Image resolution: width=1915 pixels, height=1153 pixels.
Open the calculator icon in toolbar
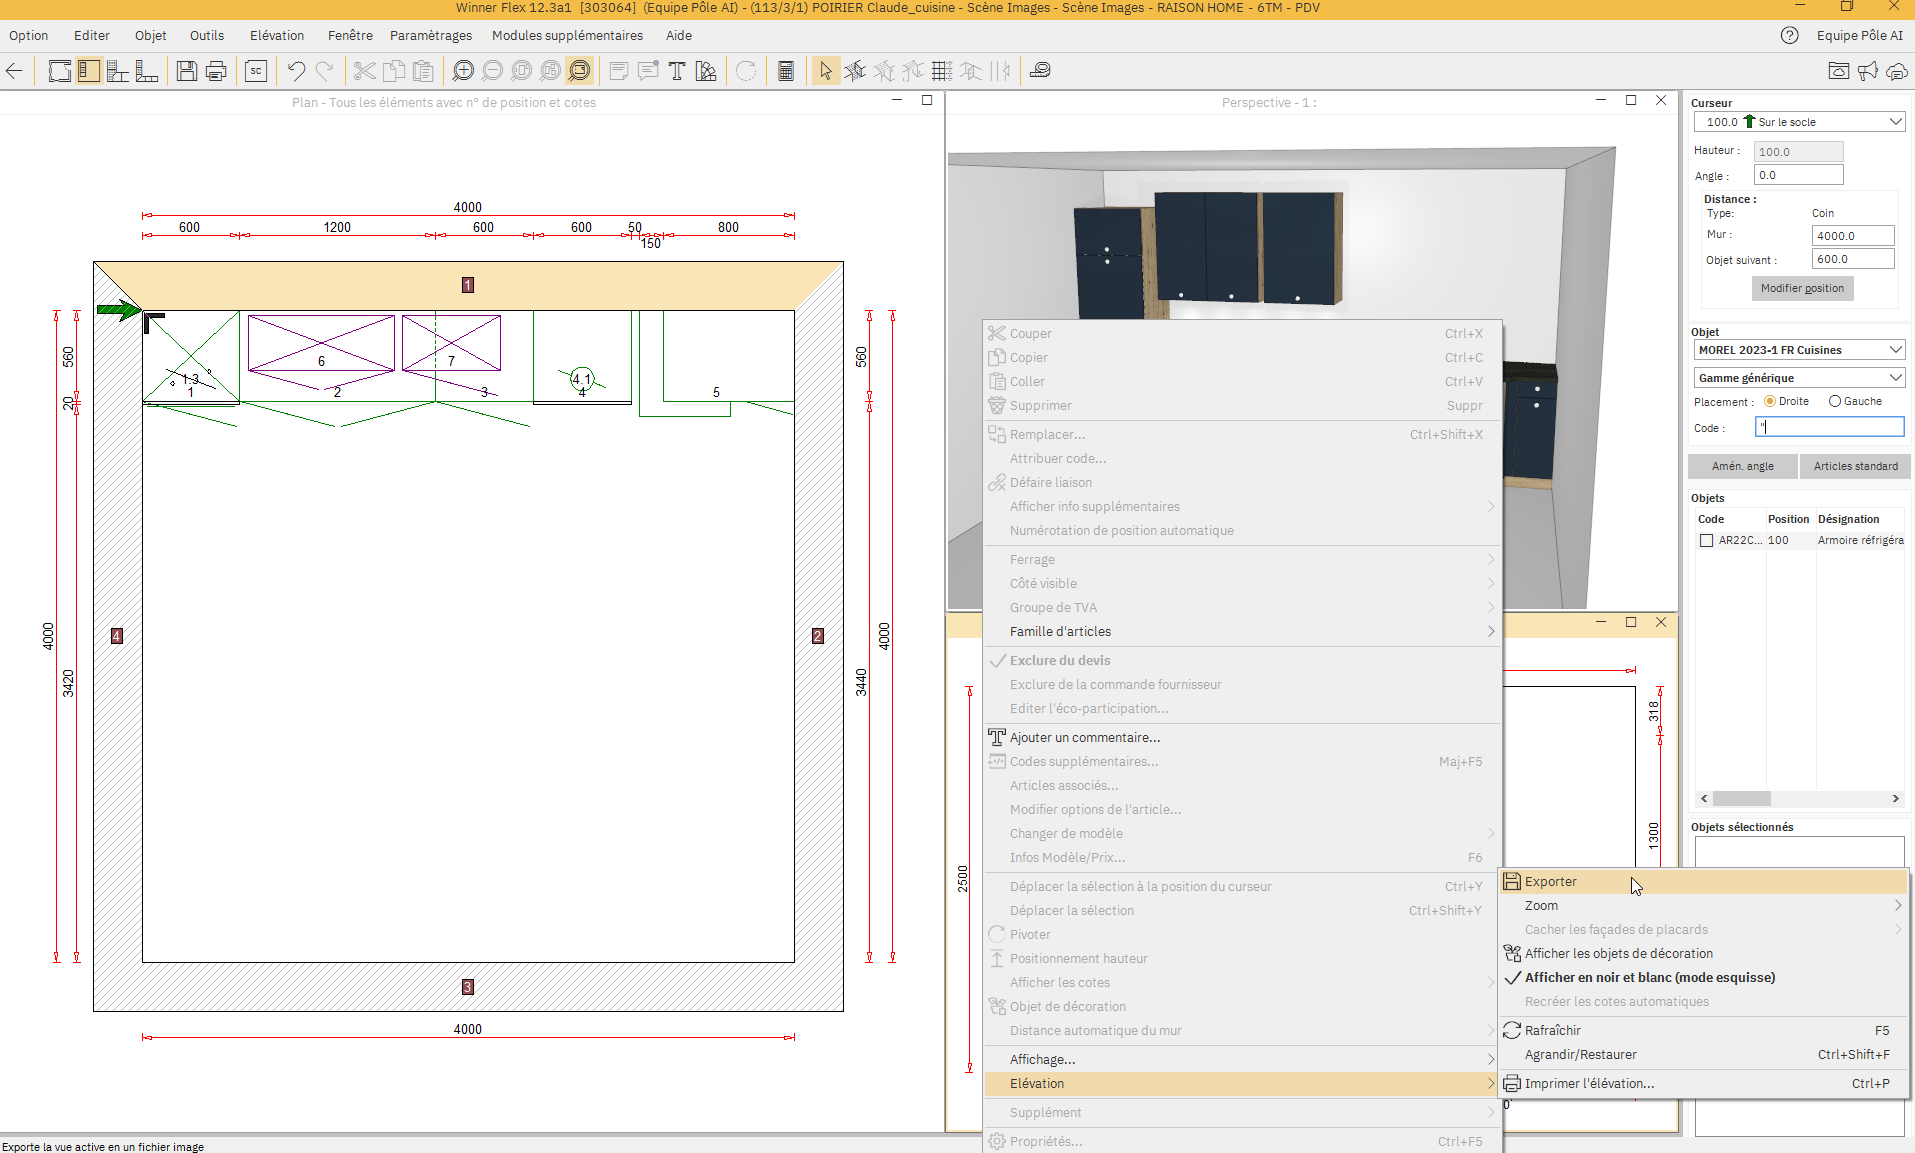[x=786, y=71]
